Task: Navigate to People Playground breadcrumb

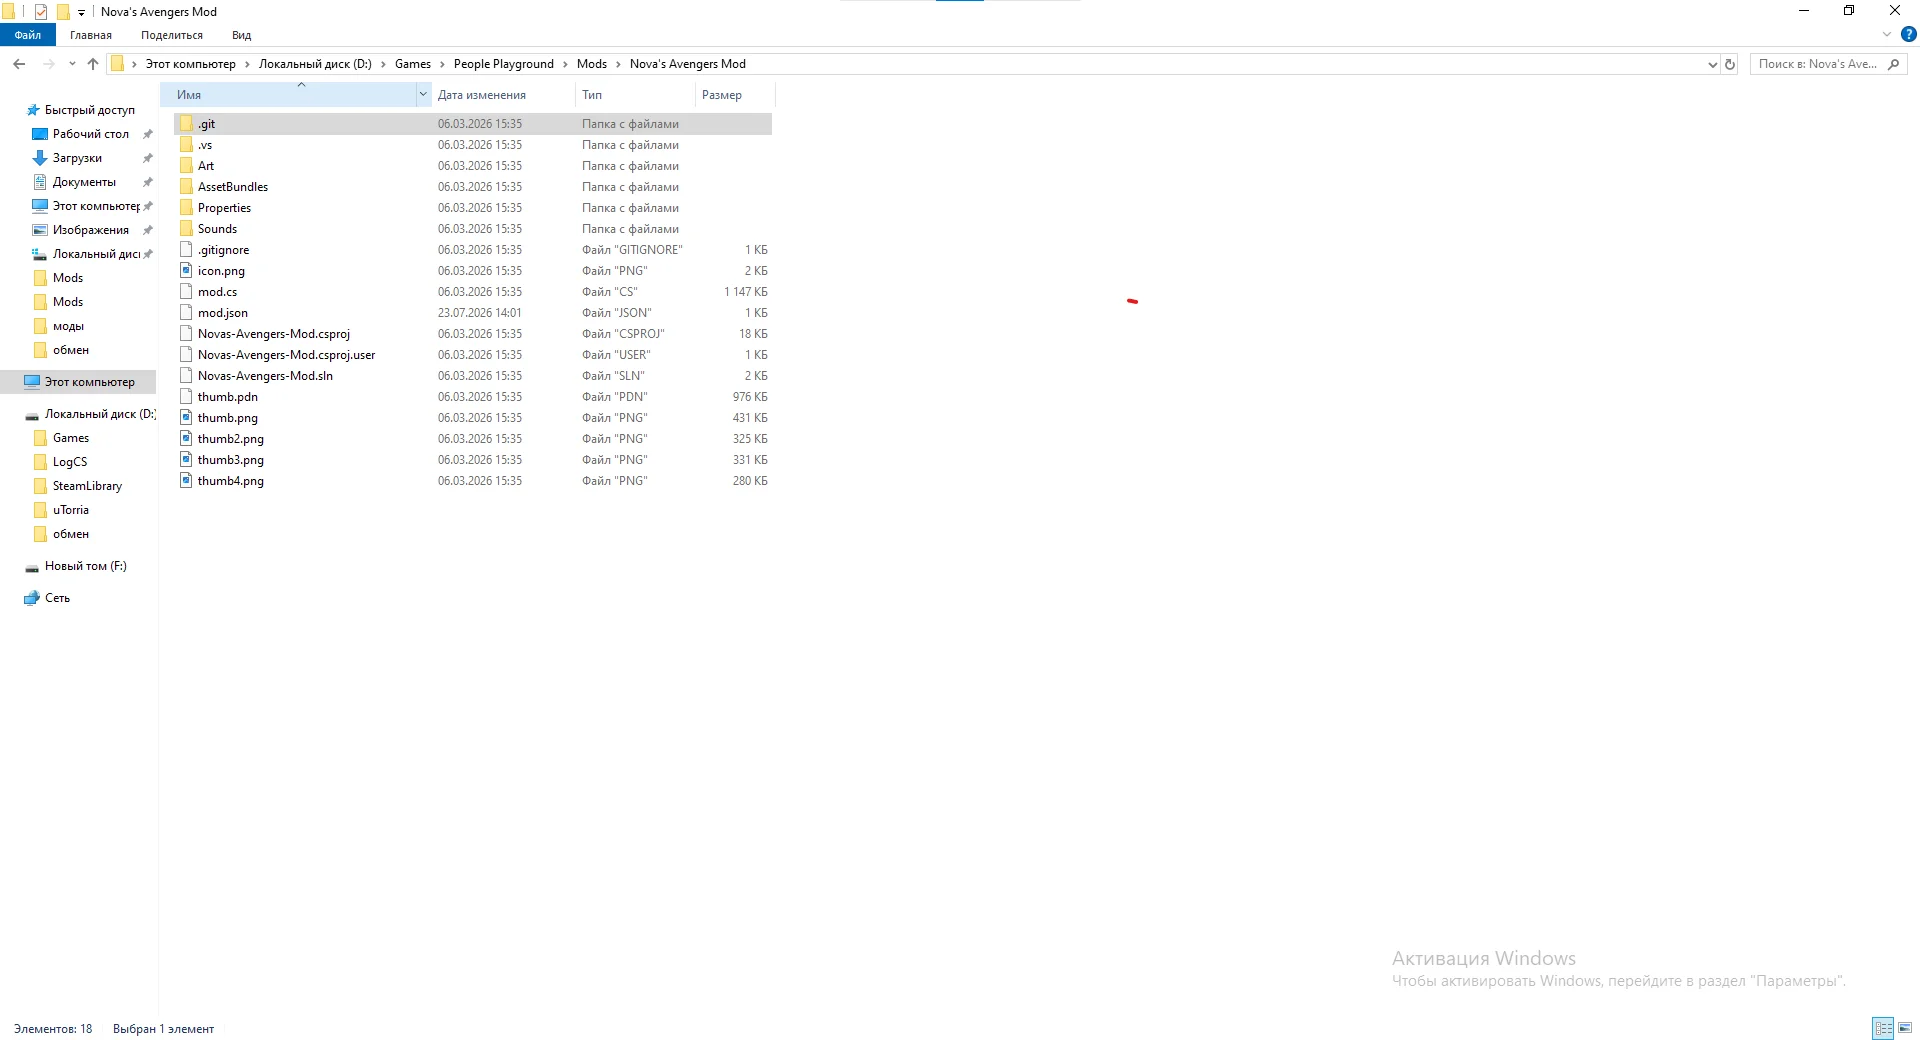Action: tap(503, 64)
